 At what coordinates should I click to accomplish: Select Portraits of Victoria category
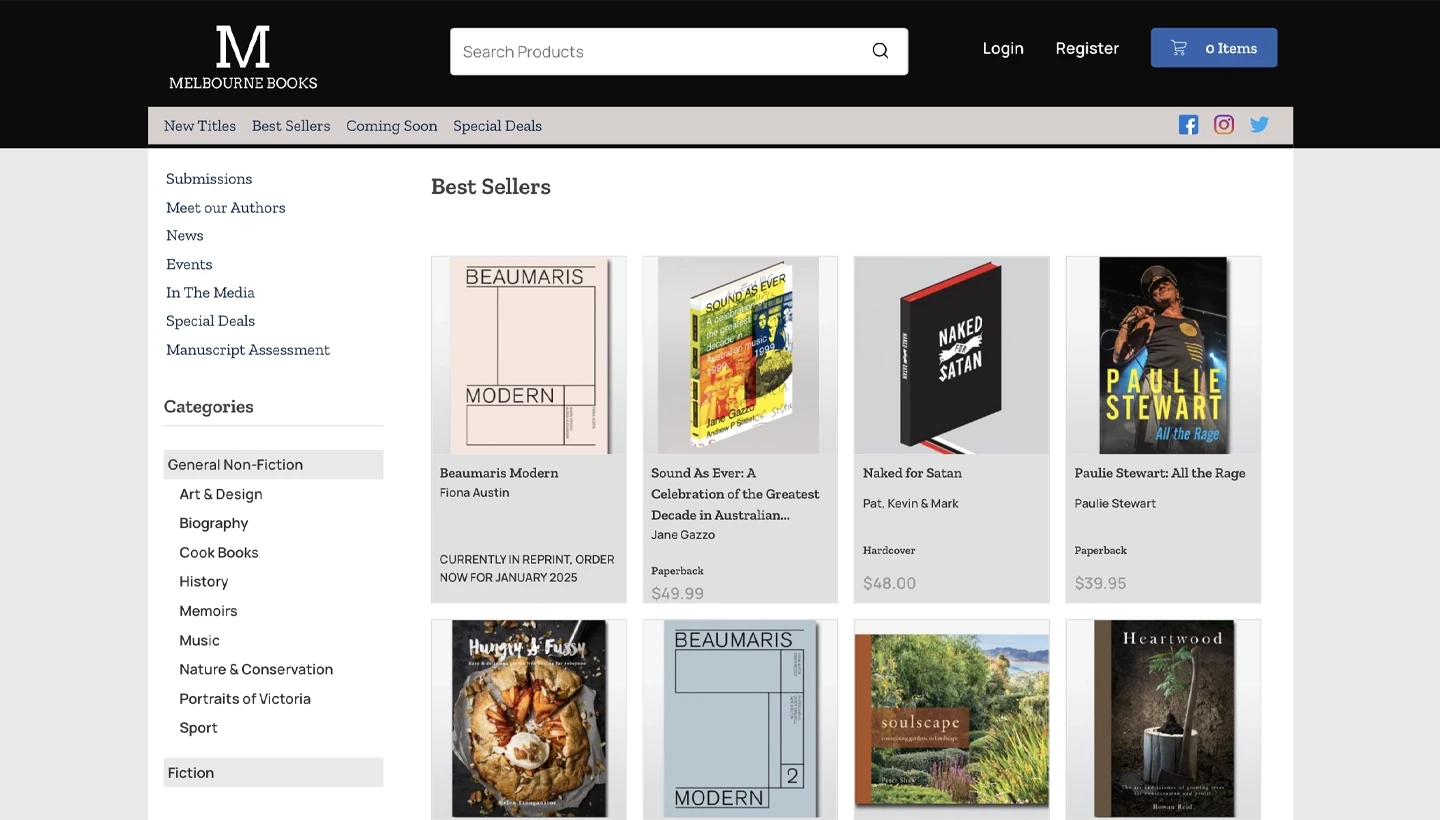245,699
